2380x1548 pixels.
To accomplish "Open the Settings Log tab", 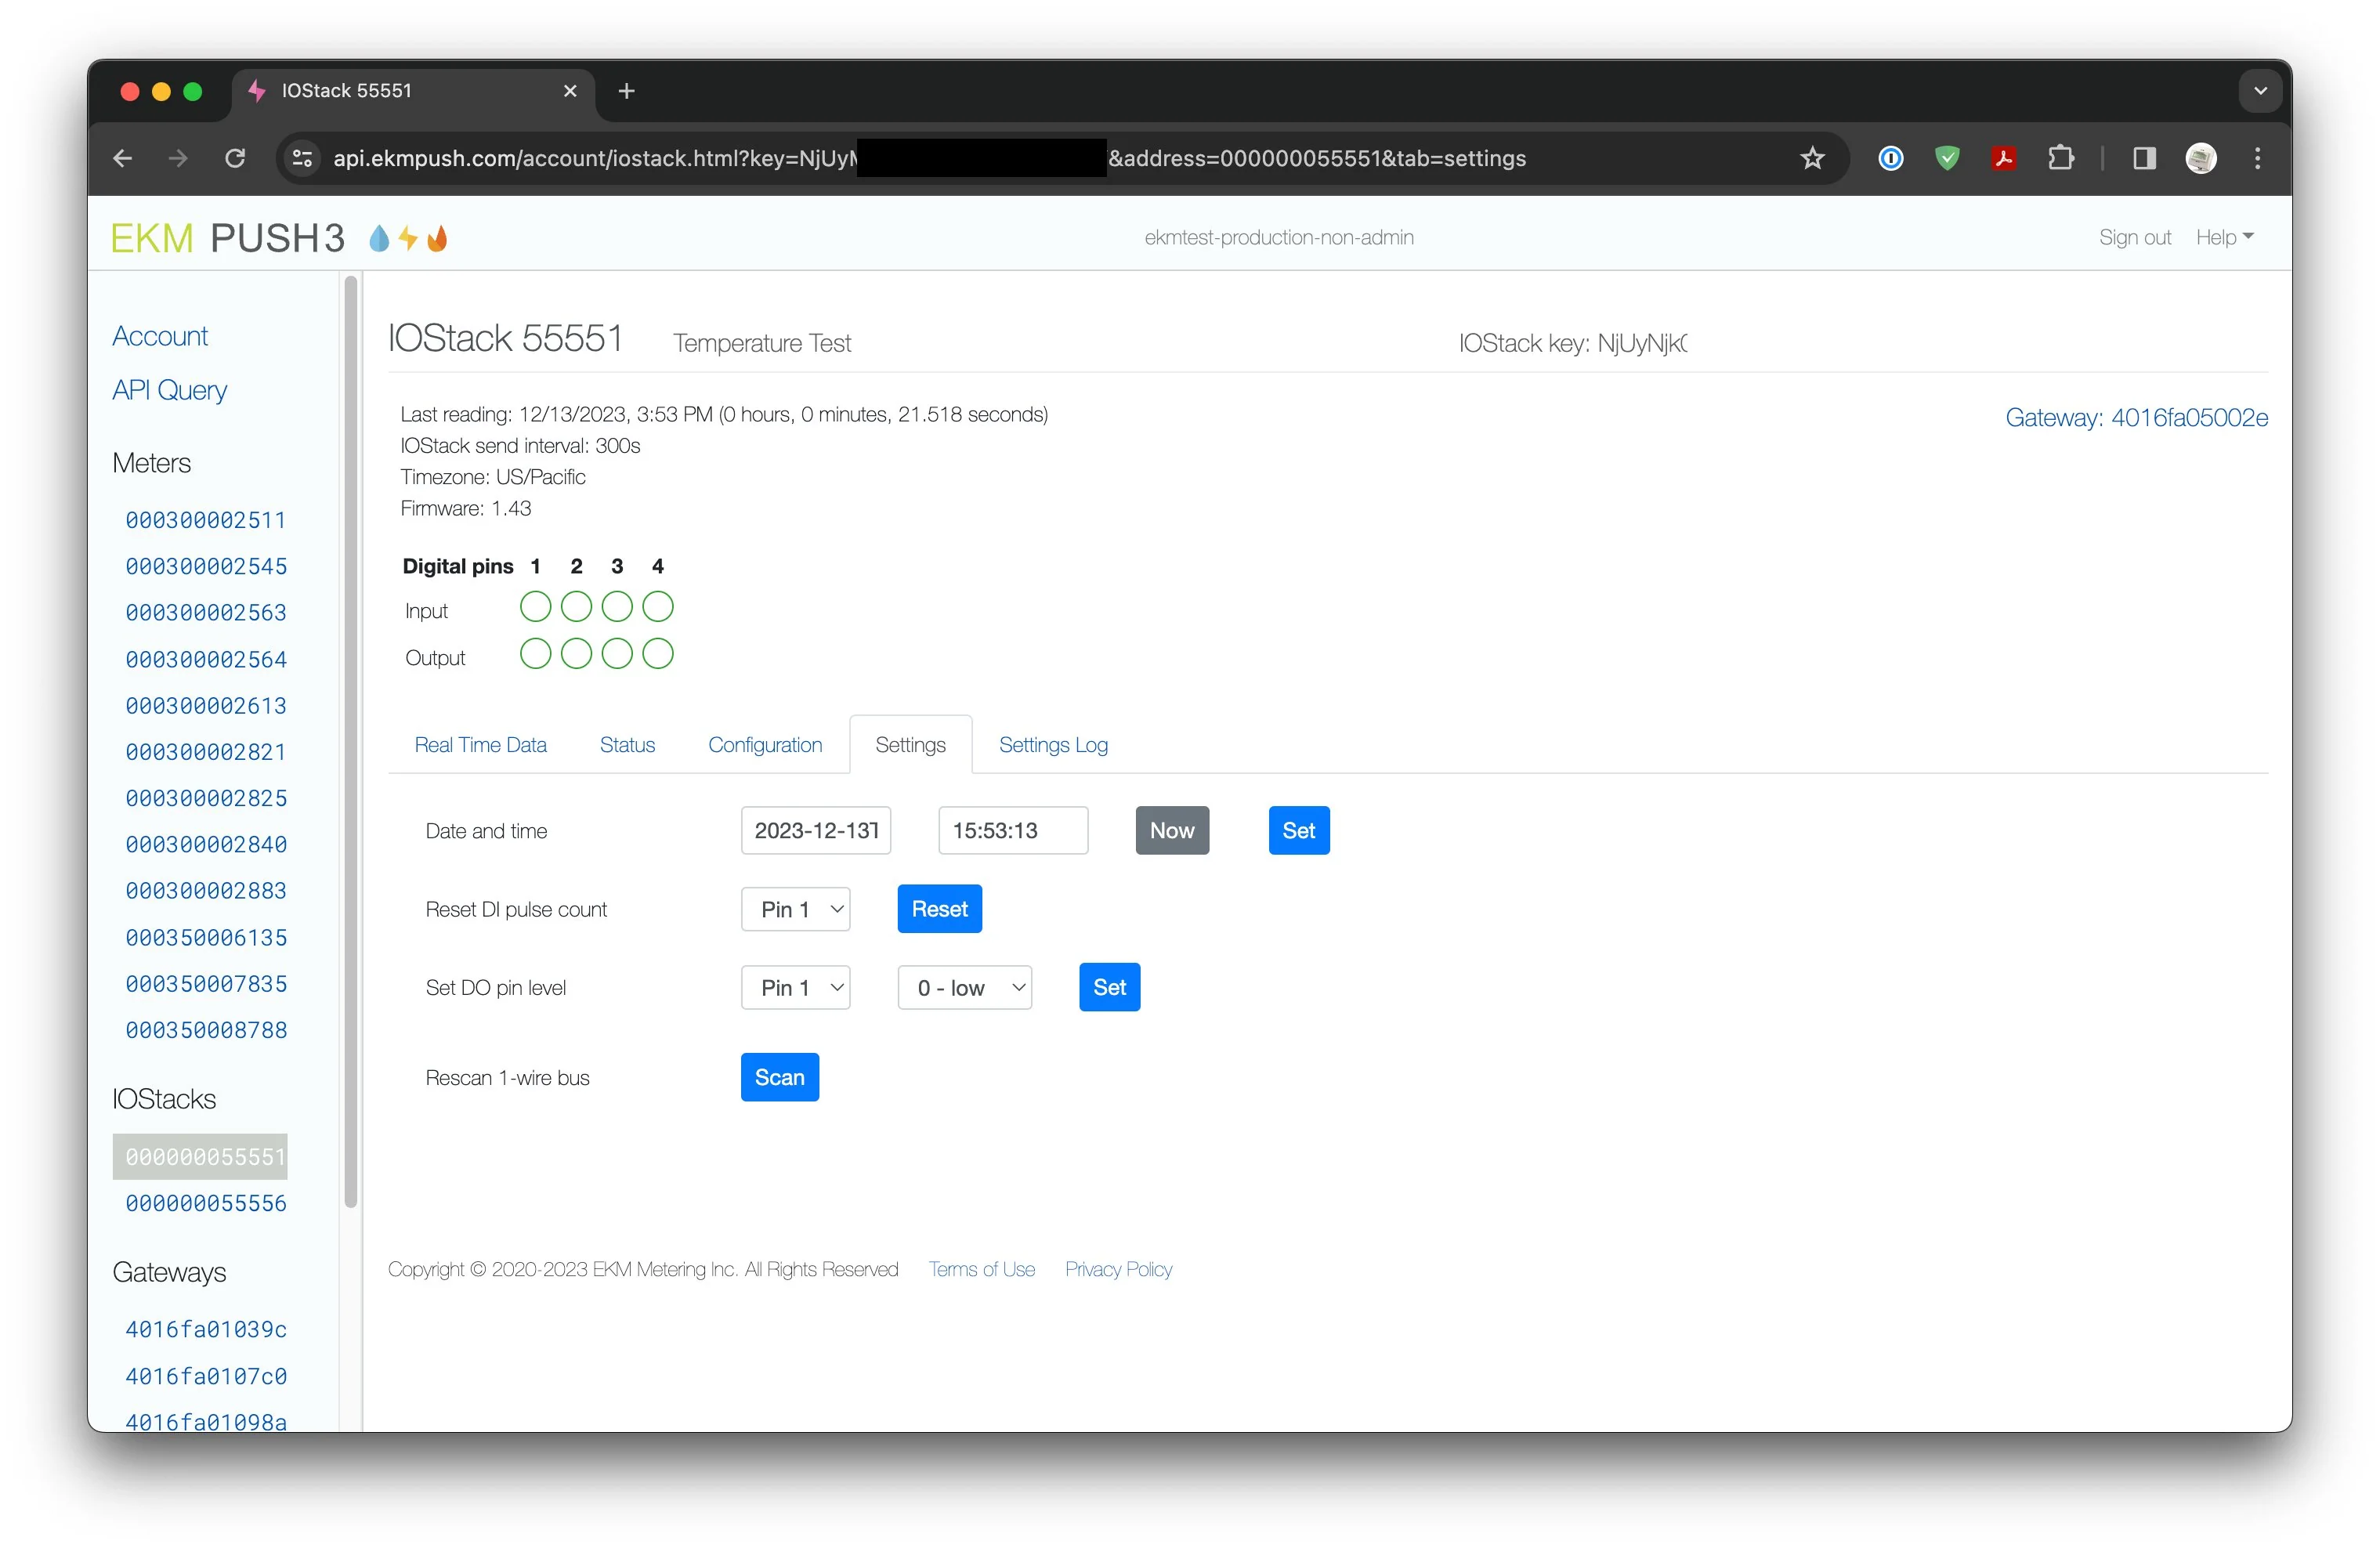I will [1052, 745].
